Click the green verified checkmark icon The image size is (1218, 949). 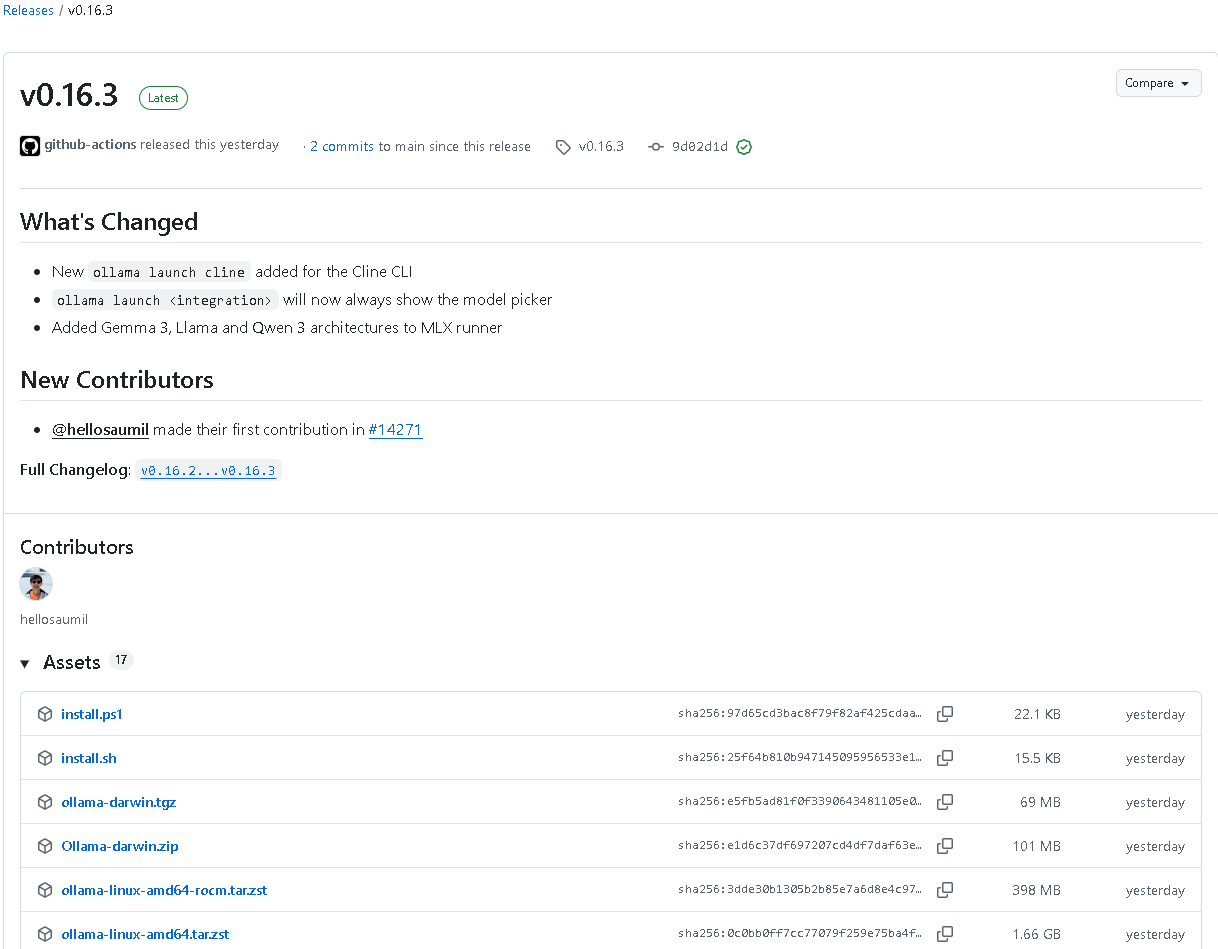pyautogui.click(x=744, y=147)
